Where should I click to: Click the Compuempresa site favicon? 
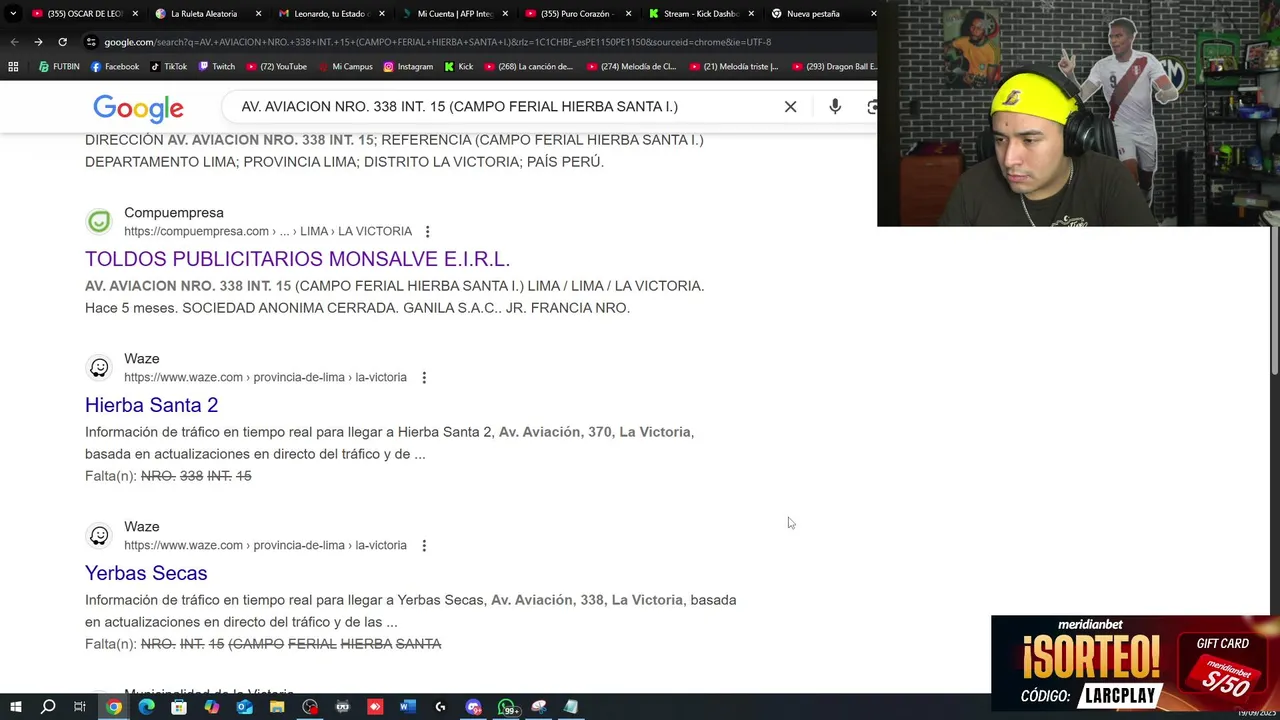point(99,221)
